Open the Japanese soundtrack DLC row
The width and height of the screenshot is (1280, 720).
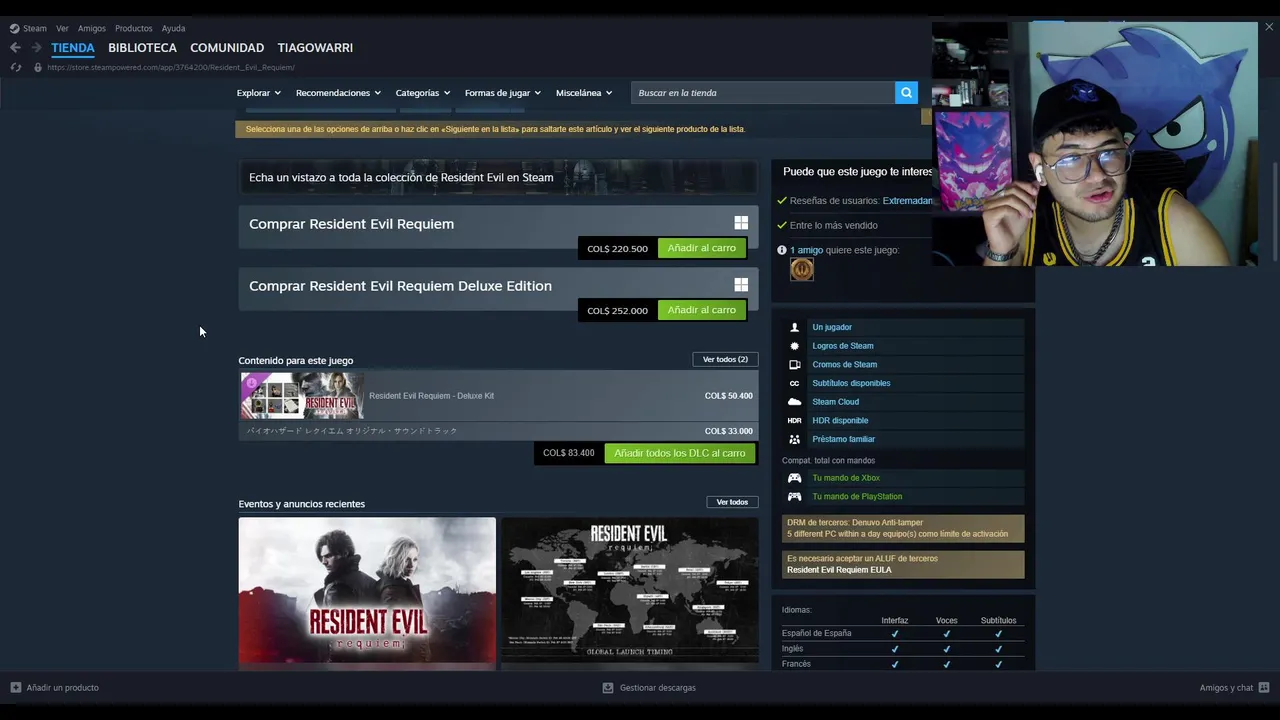(498, 431)
